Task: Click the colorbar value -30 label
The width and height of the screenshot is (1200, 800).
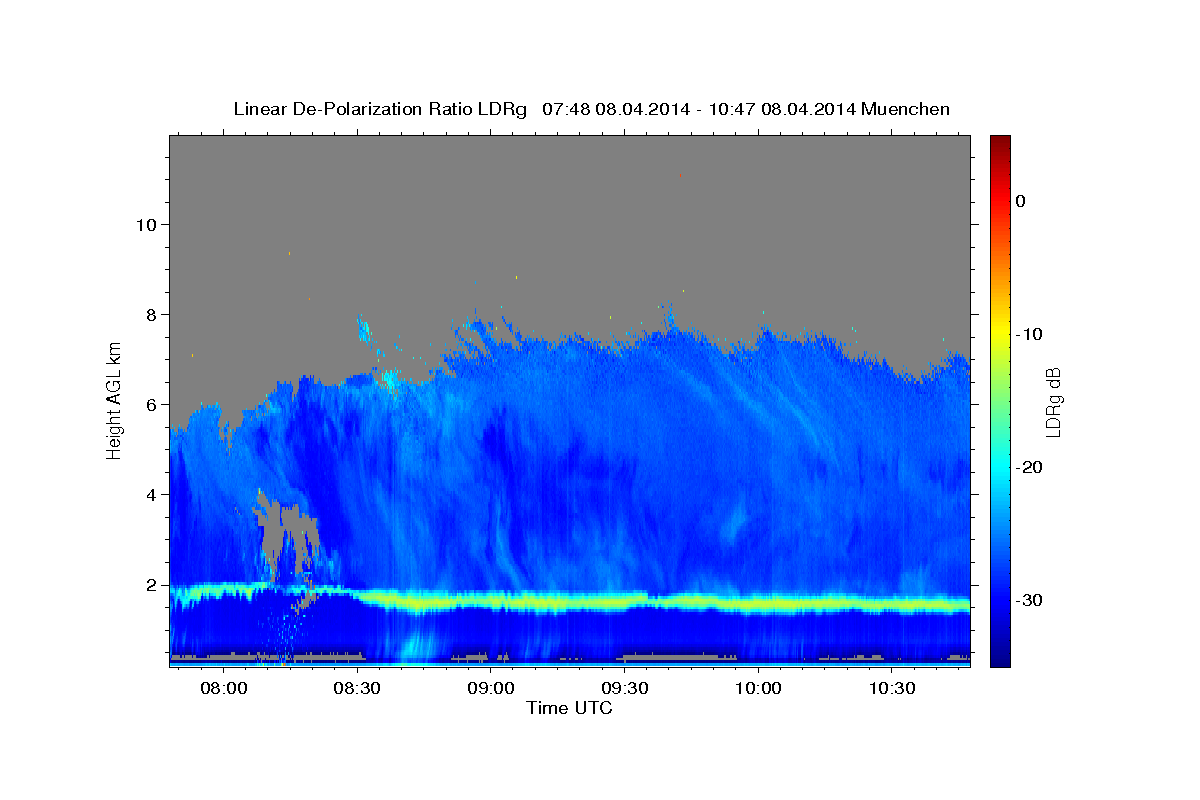Action: coord(1030,600)
